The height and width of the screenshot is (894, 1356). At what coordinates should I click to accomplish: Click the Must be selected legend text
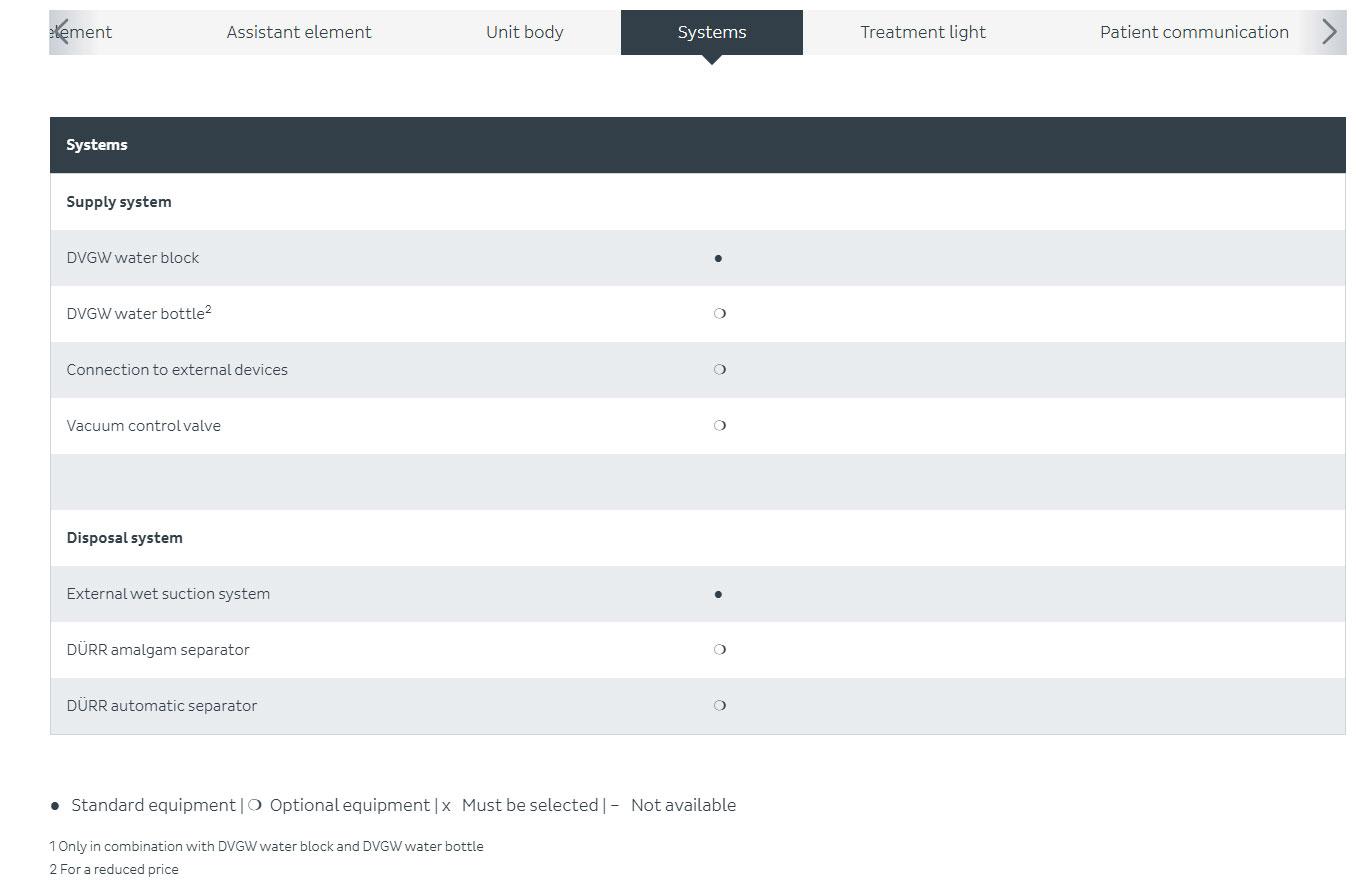(x=530, y=805)
